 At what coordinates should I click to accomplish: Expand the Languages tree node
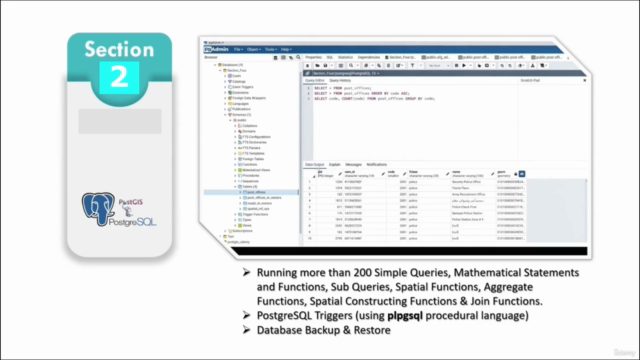click(225, 104)
